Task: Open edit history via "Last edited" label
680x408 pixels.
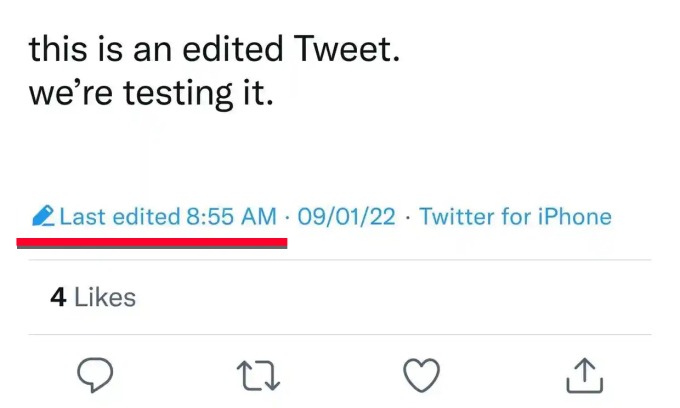Action: coord(120,217)
